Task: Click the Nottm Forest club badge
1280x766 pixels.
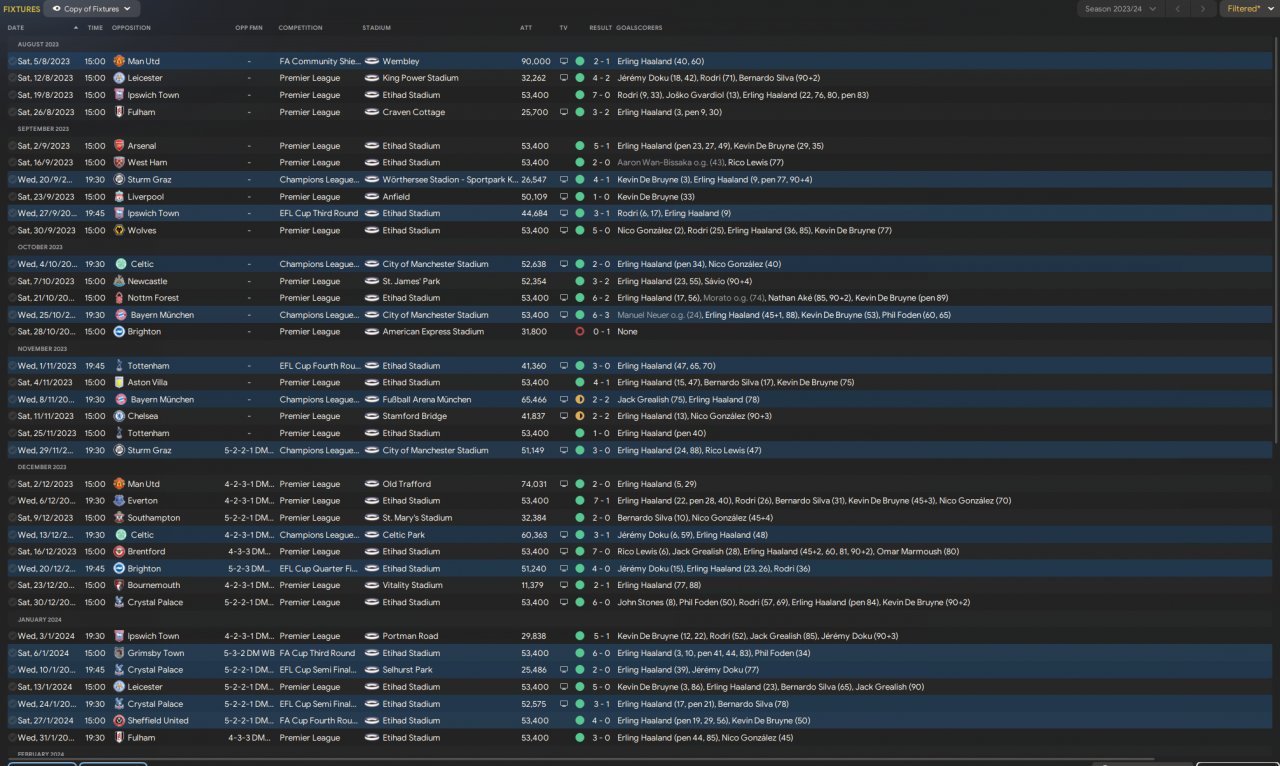Action: 119,298
